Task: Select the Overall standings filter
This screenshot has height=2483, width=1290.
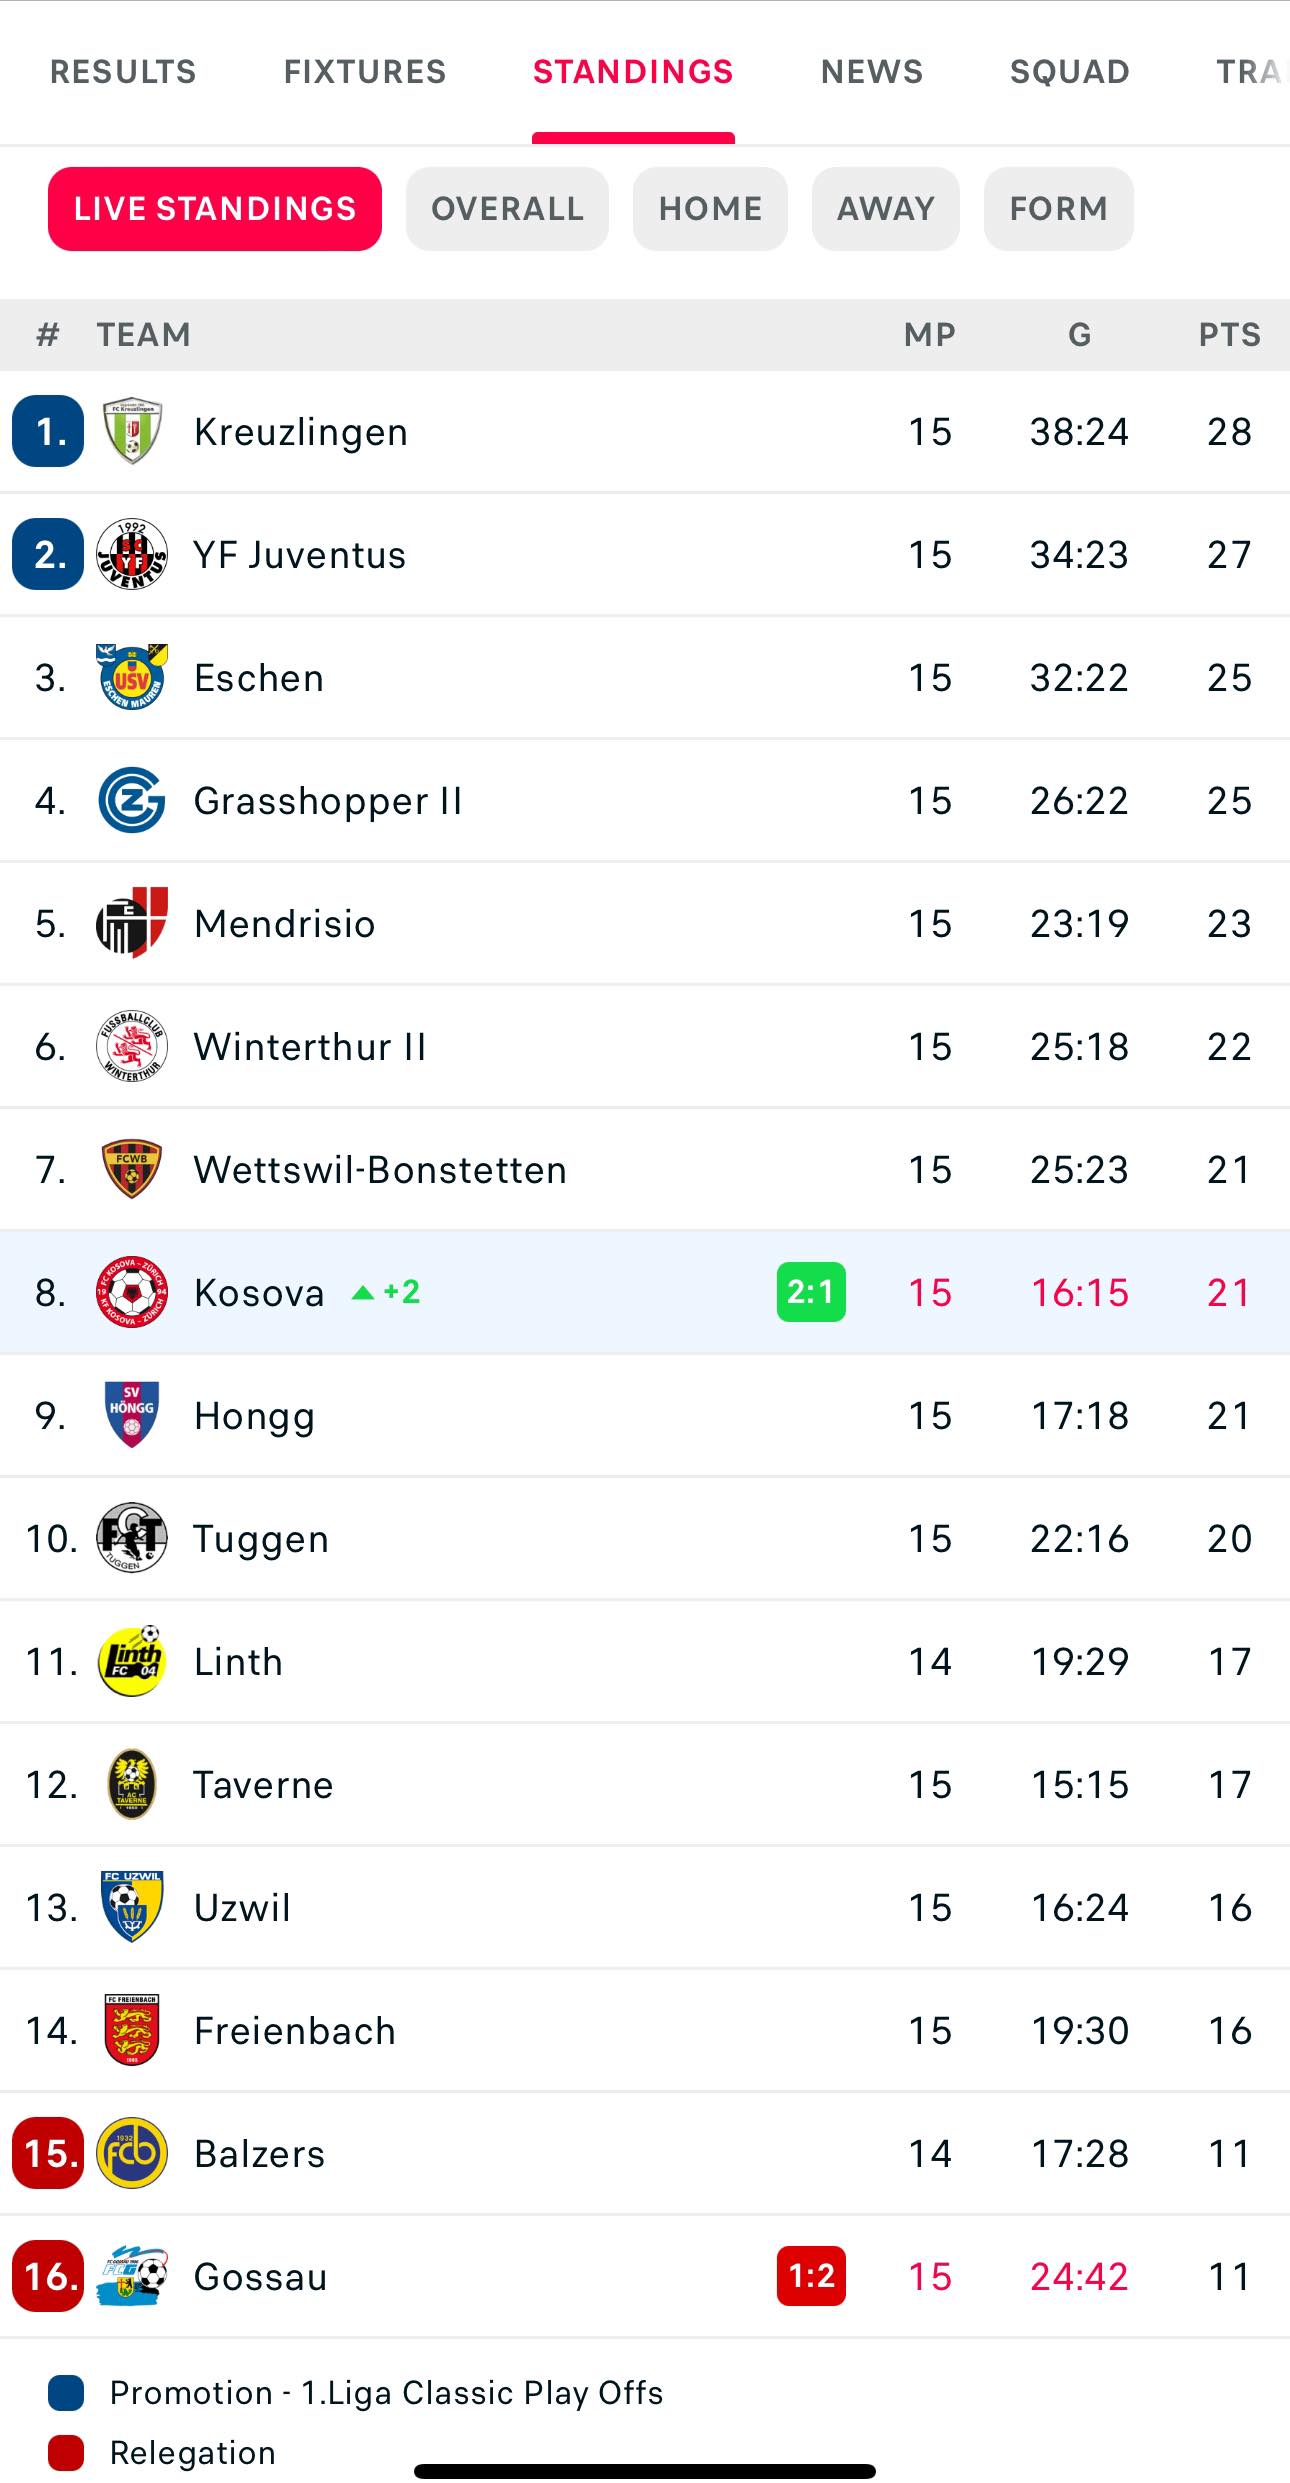Action: (x=507, y=209)
